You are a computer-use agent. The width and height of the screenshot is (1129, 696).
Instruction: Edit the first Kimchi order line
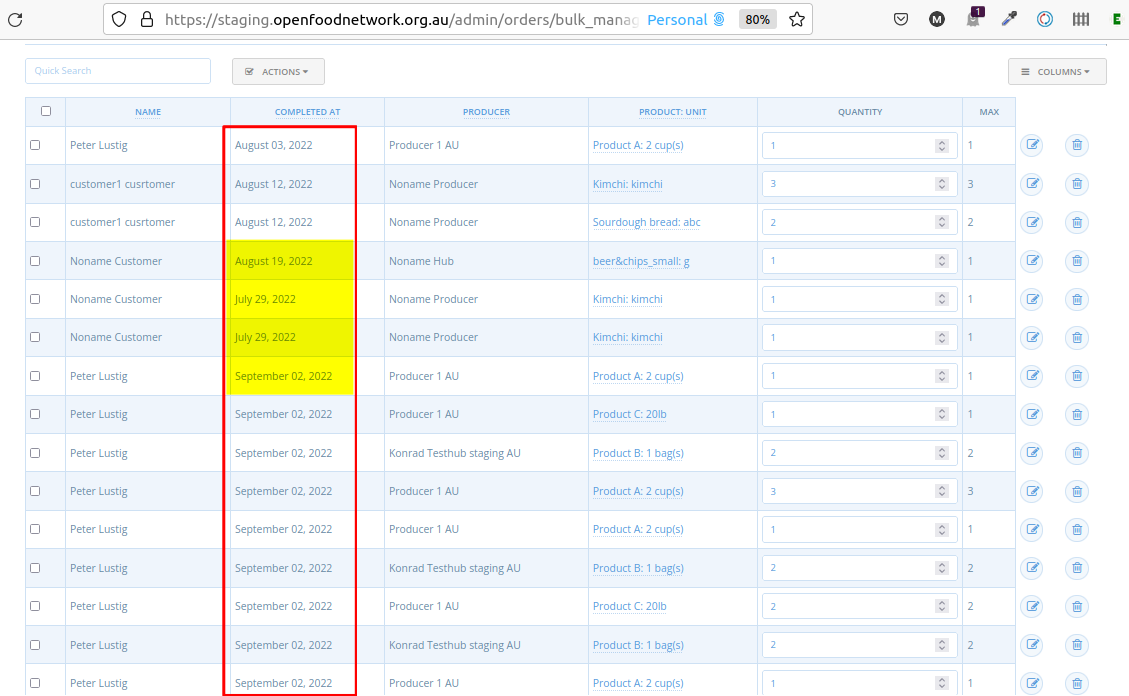1032,184
